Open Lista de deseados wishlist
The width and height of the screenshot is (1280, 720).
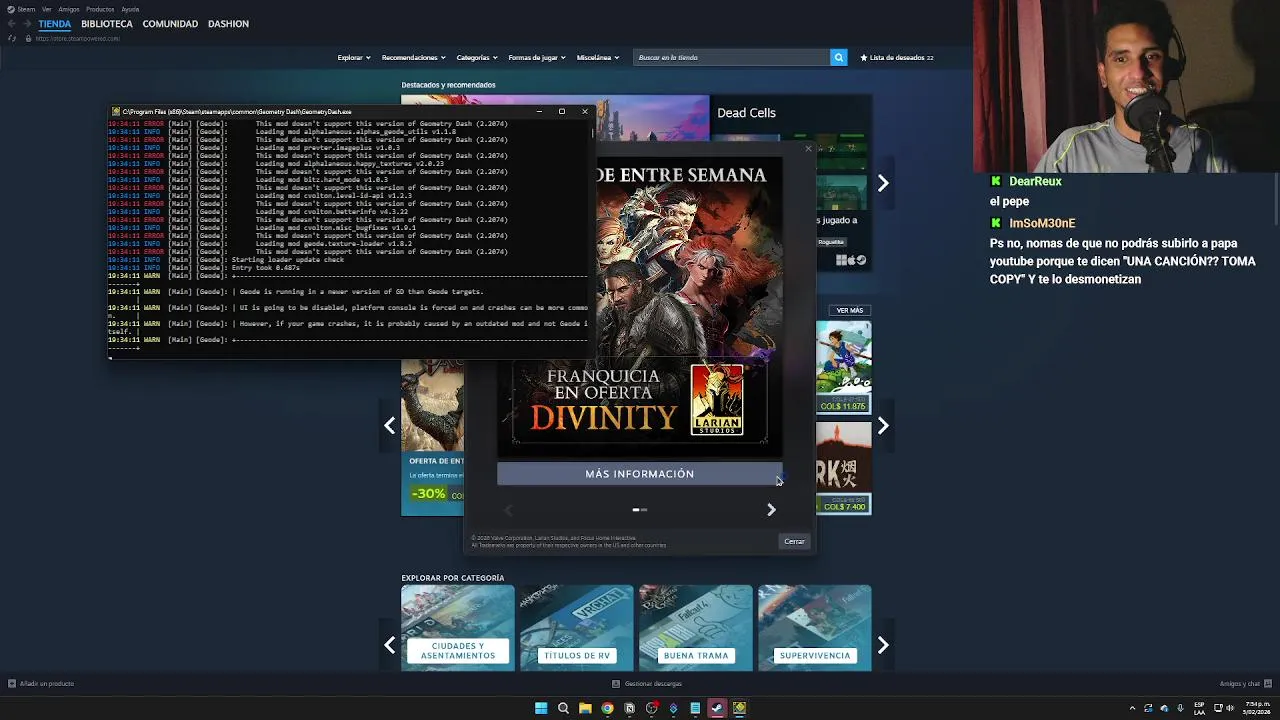point(897,57)
